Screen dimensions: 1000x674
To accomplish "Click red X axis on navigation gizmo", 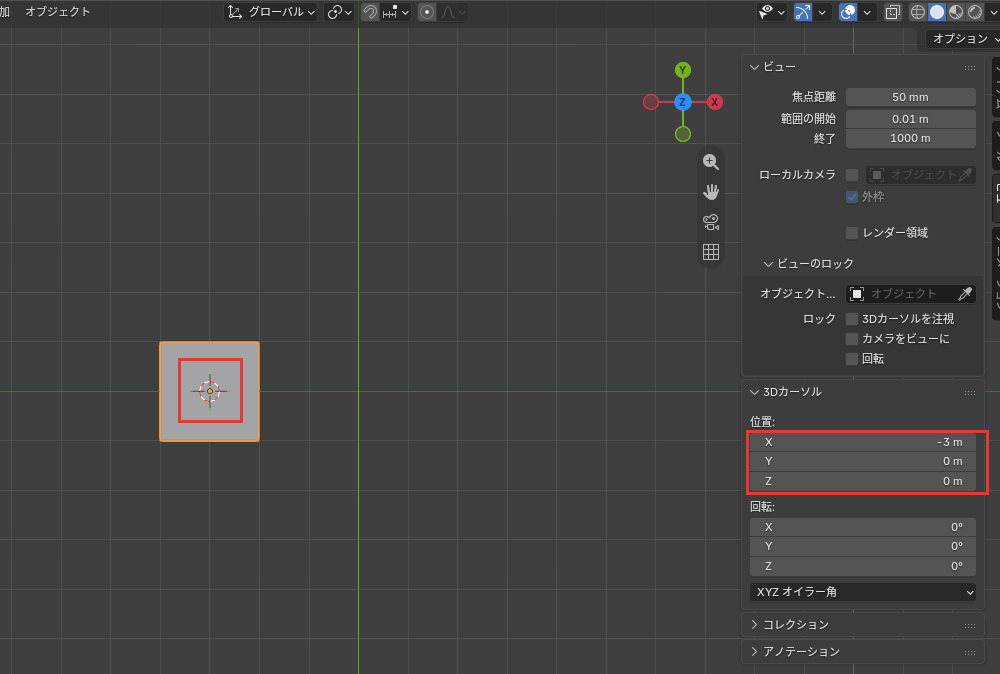I will [x=715, y=102].
